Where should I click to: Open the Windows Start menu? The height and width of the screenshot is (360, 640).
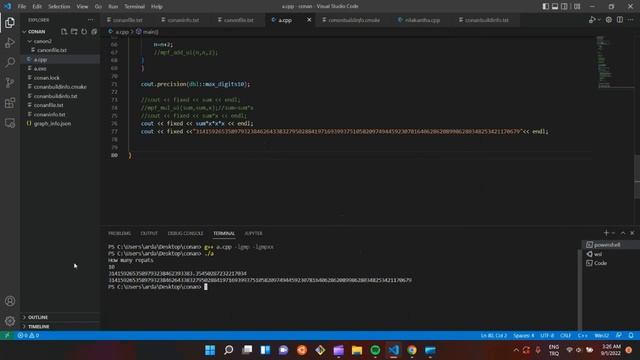[x=210, y=350]
